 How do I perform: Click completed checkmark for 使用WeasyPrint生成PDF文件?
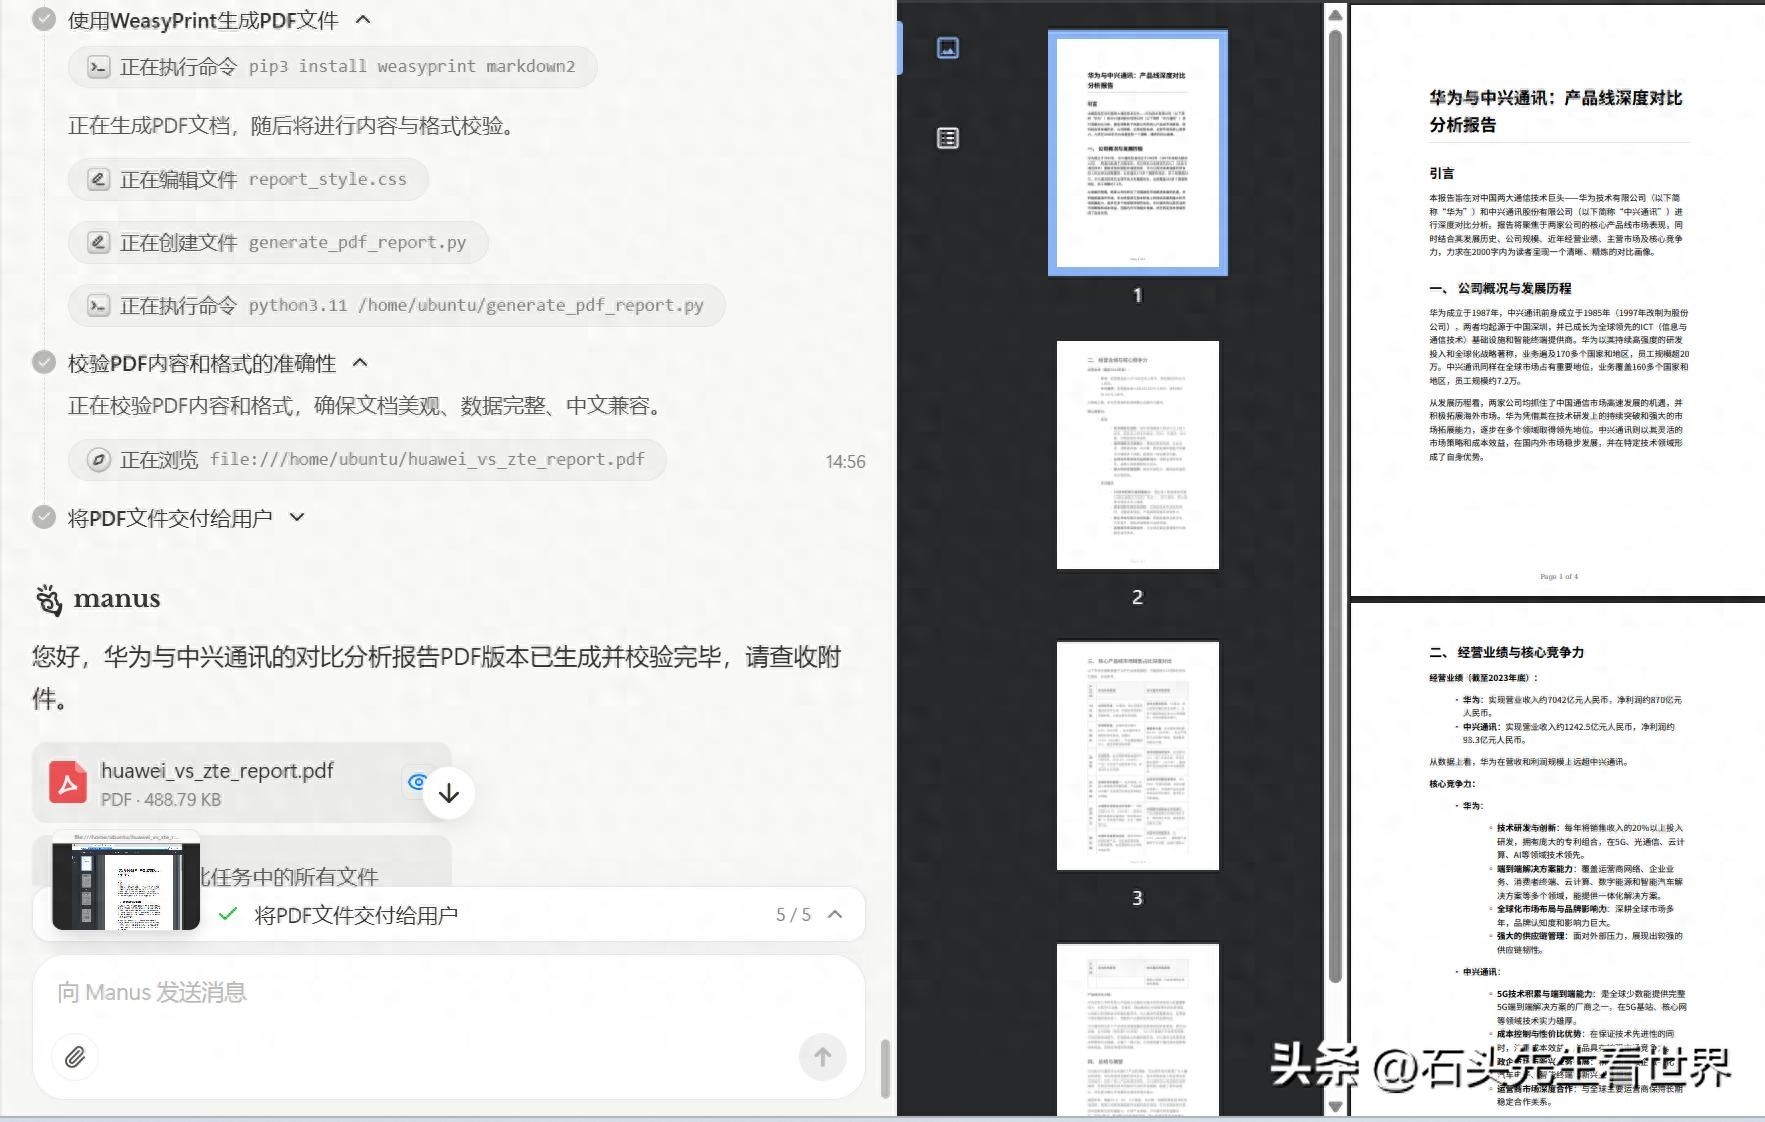[44, 20]
